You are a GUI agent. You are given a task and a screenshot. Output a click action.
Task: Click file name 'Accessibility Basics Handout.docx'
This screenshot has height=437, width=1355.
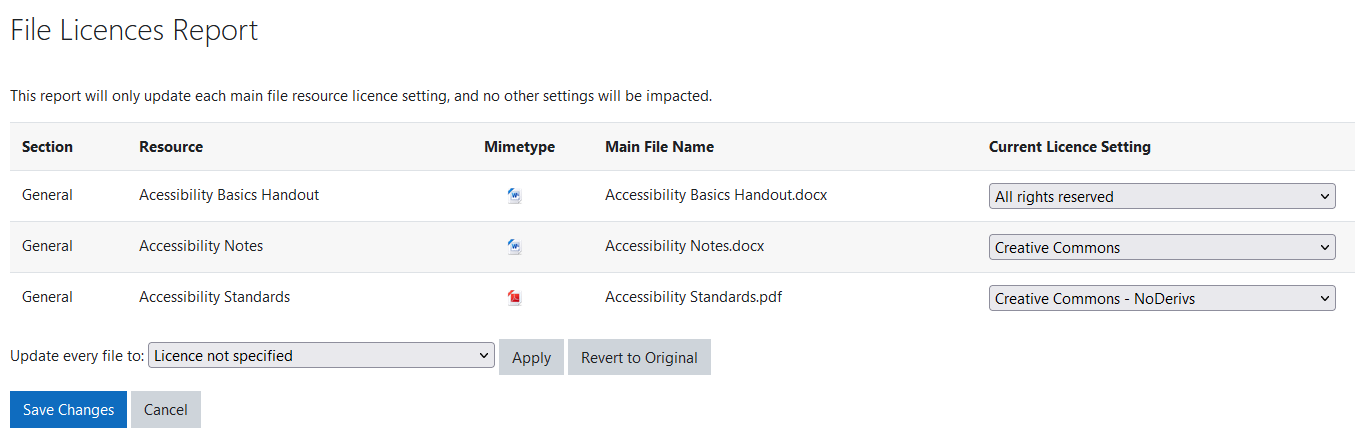[x=716, y=195]
